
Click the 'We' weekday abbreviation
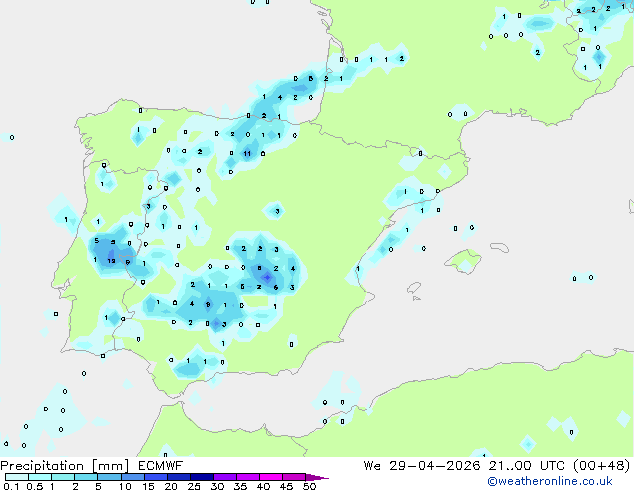(372, 466)
